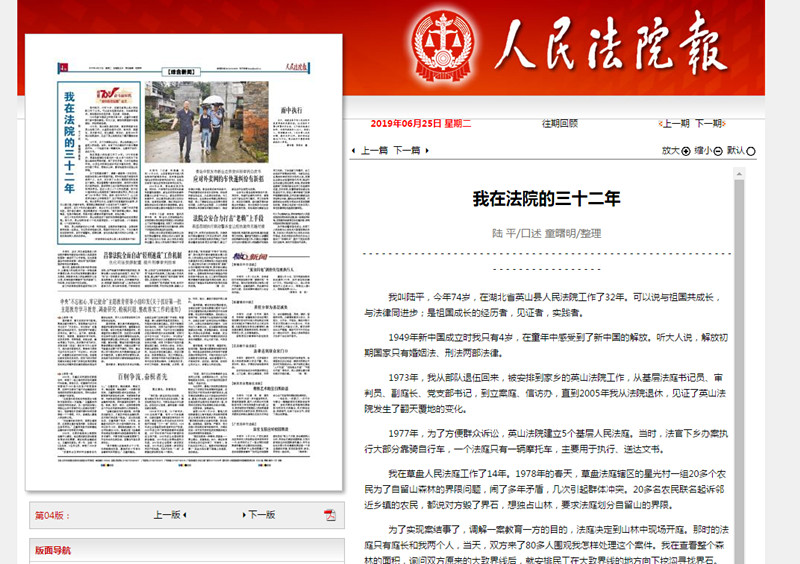
Task: Click the article scrollbar track
Action: pyautogui.click(x=739, y=372)
